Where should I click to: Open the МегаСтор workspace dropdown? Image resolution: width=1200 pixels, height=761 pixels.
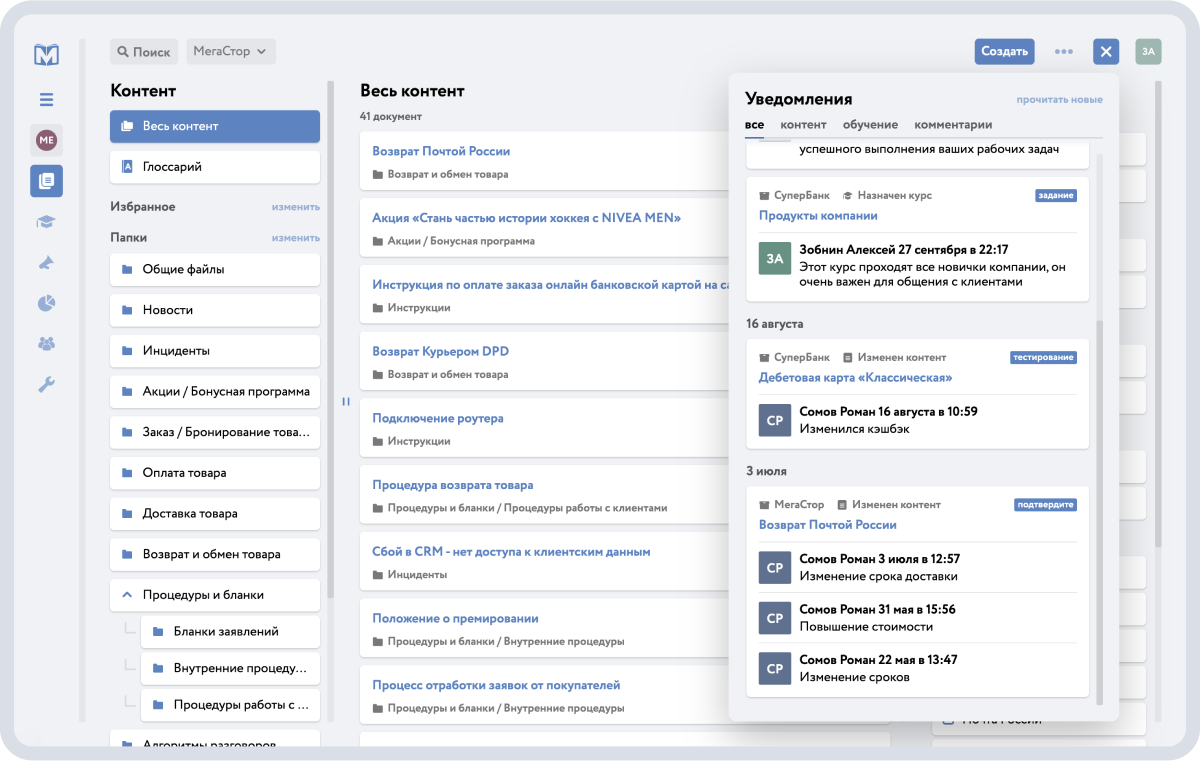(x=231, y=51)
